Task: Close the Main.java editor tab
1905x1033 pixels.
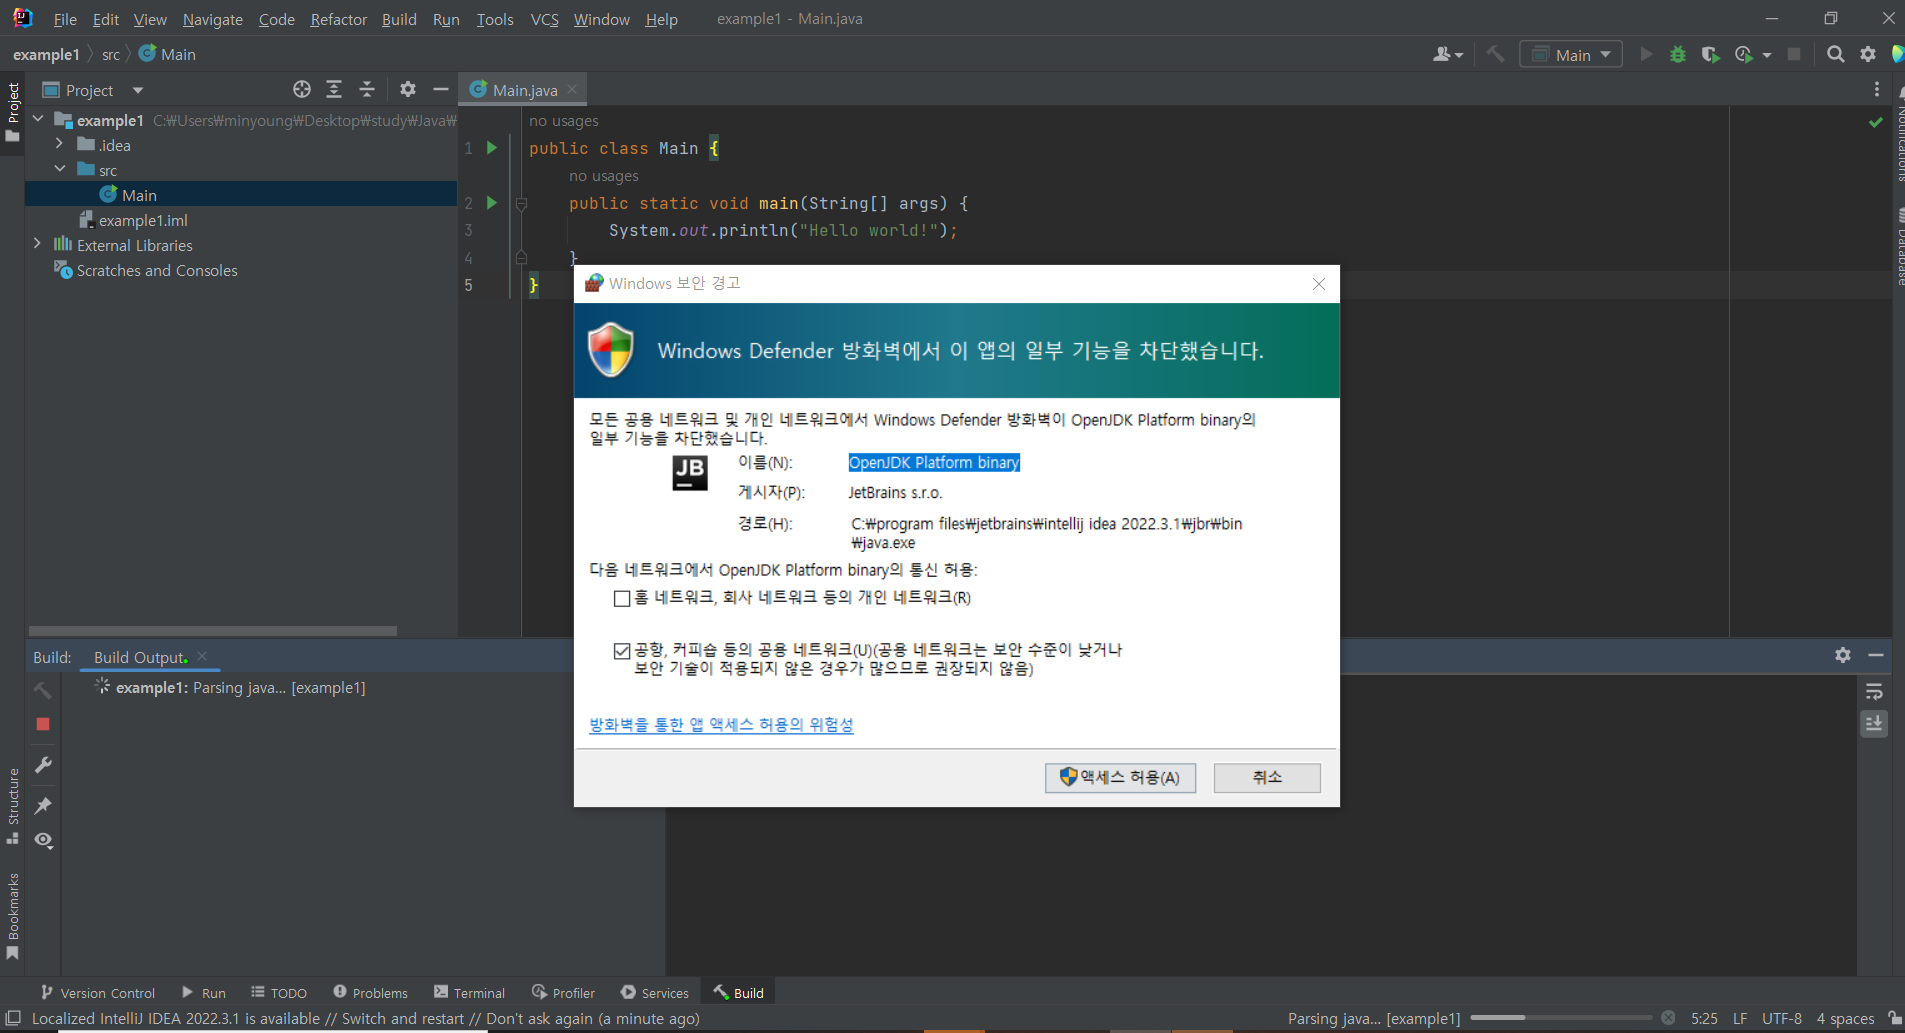Action: point(572,89)
